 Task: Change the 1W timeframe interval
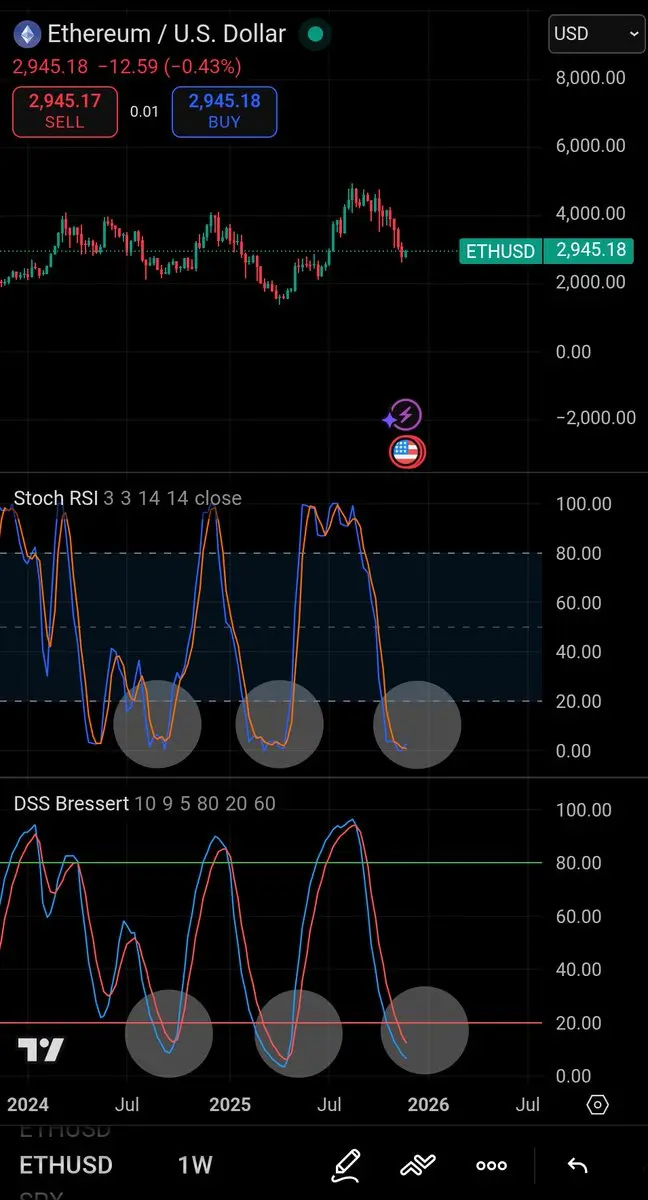point(195,1165)
